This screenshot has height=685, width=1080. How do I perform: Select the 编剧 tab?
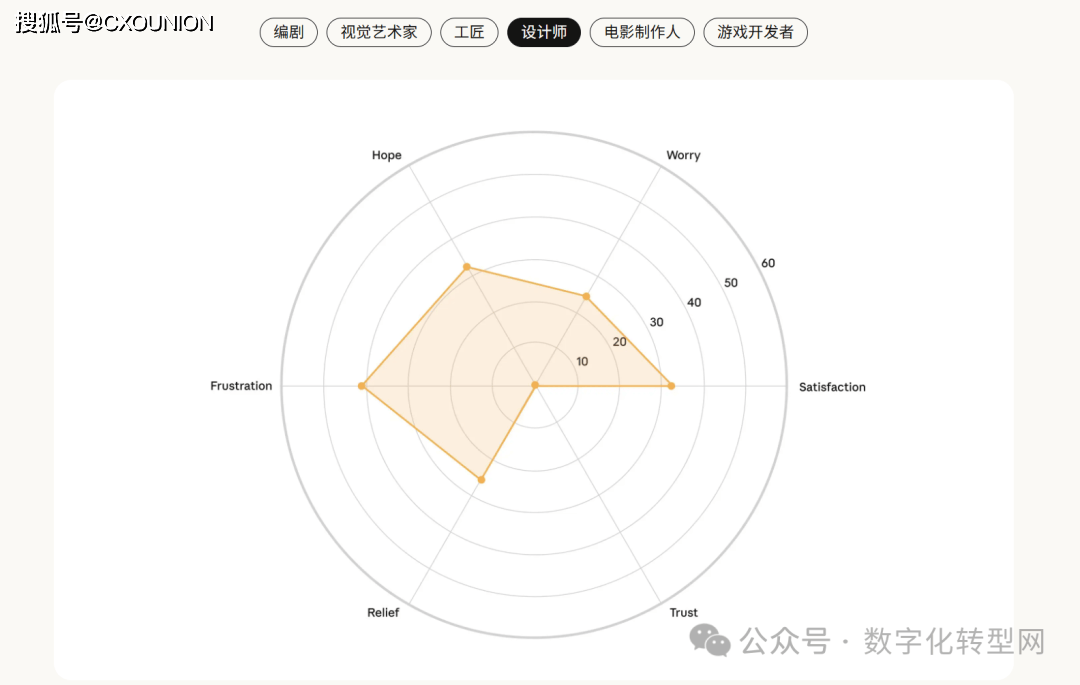click(288, 32)
